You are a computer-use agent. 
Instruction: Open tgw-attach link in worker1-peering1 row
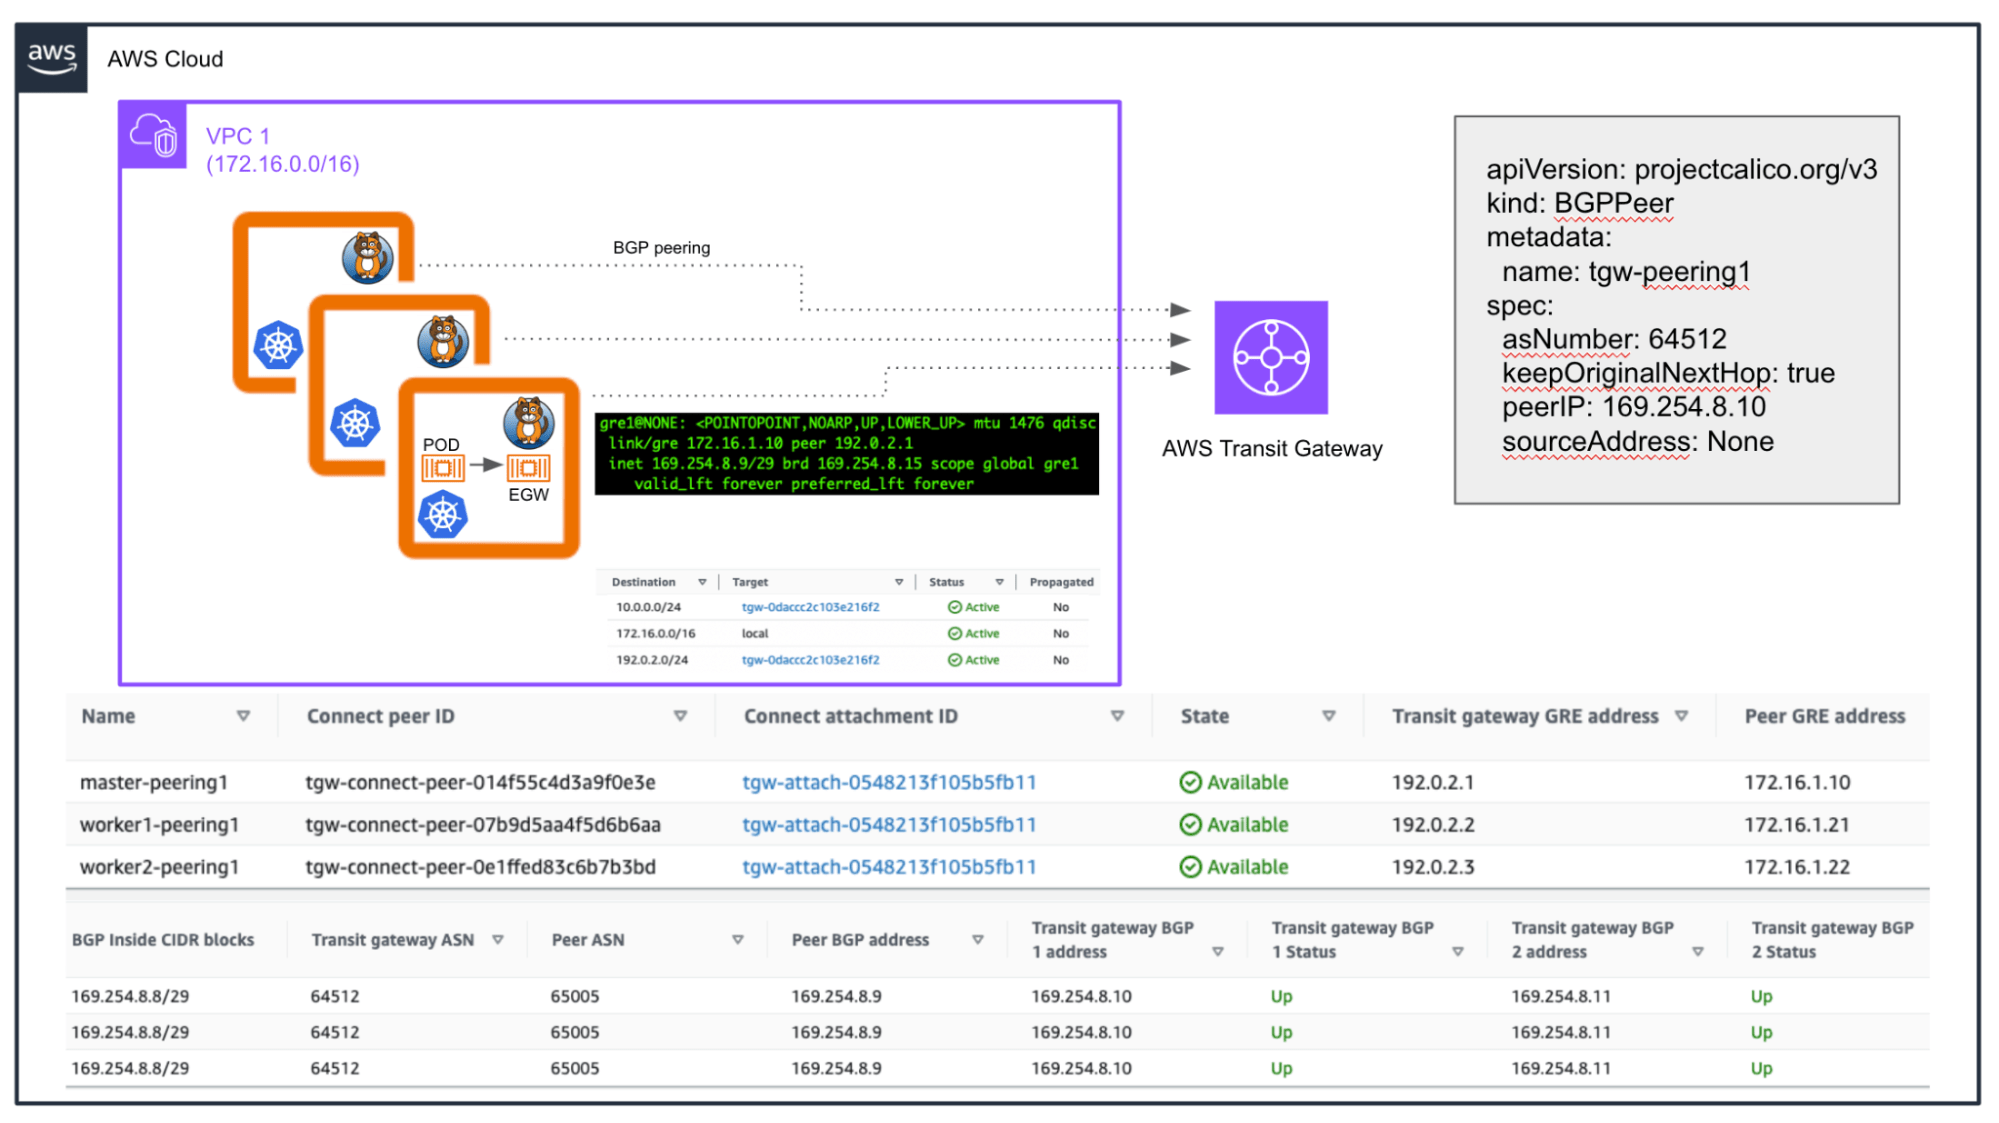click(x=889, y=824)
